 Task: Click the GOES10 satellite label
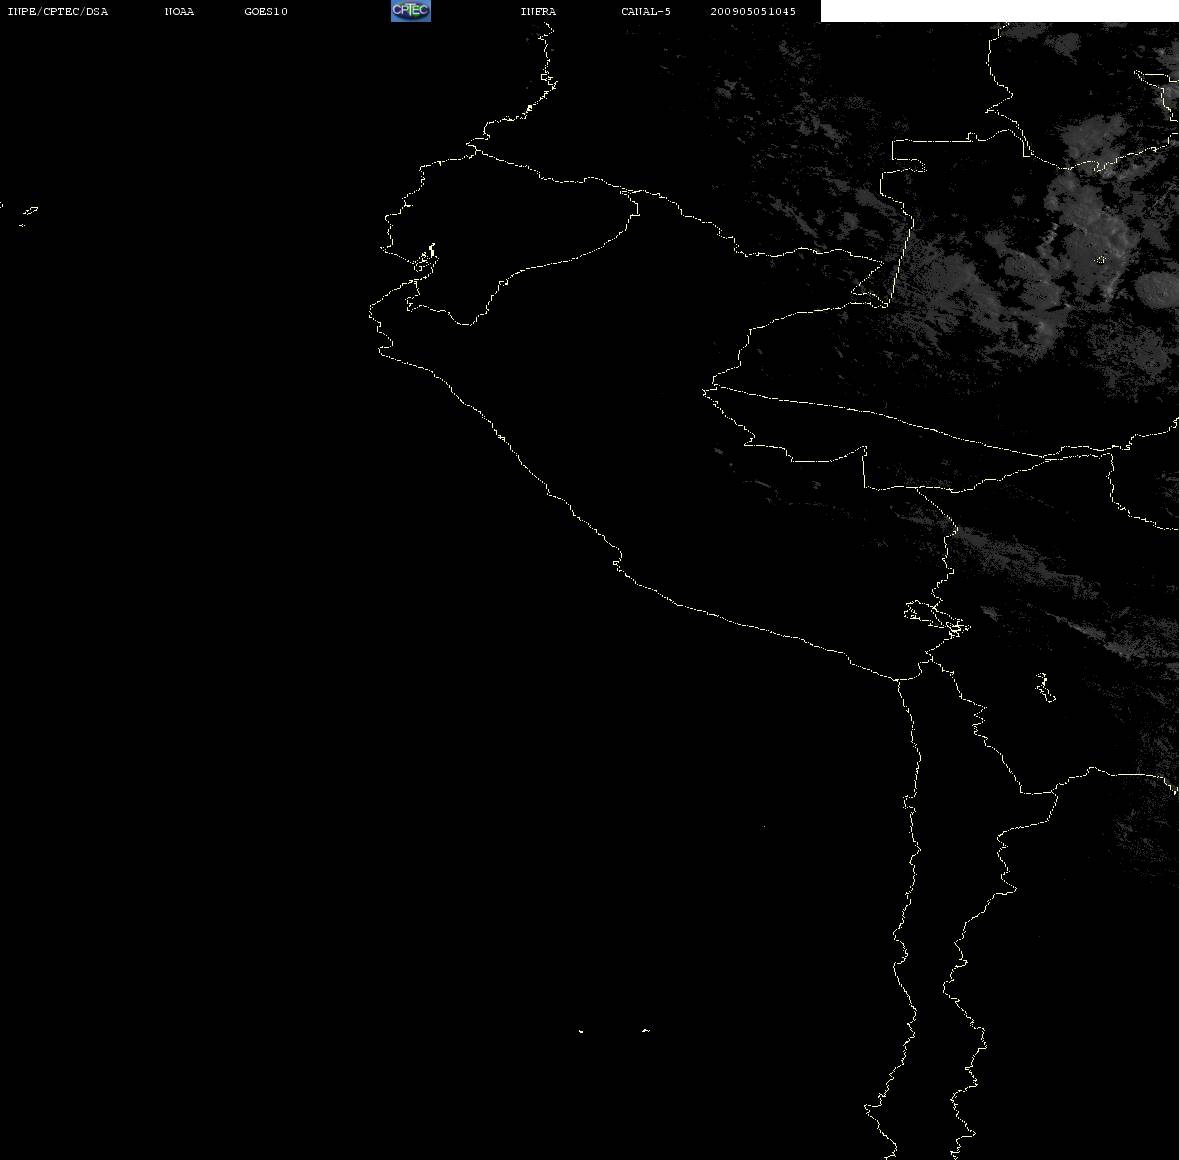tap(266, 11)
